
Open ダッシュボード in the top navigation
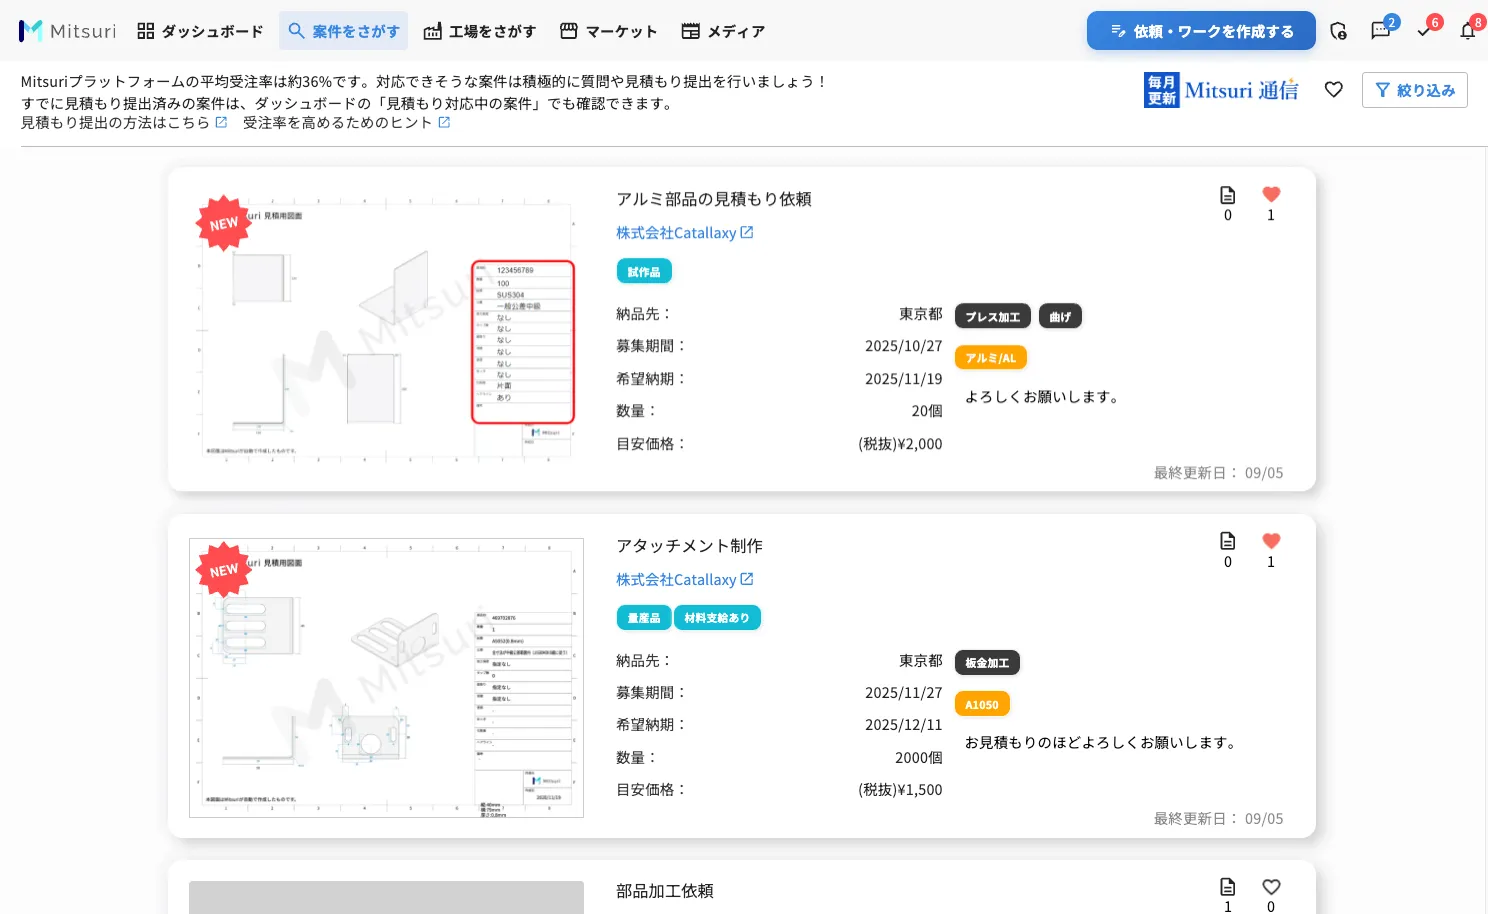click(200, 31)
